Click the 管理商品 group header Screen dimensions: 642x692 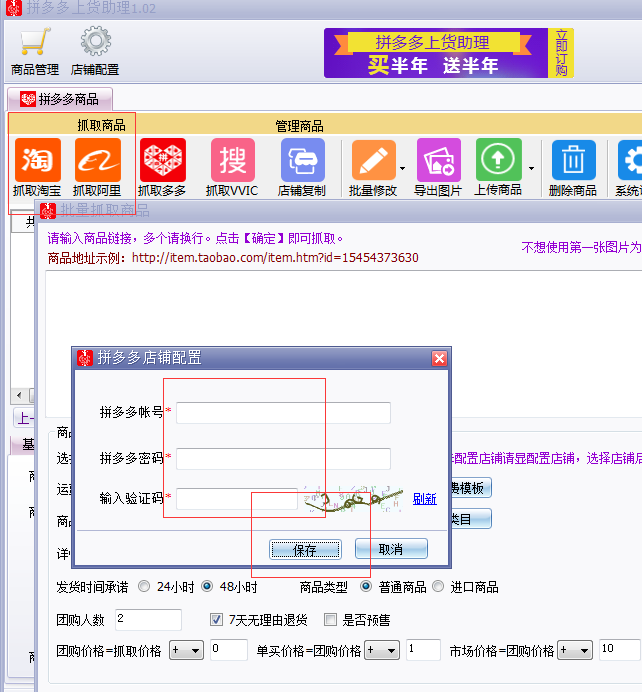coord(300,126)
